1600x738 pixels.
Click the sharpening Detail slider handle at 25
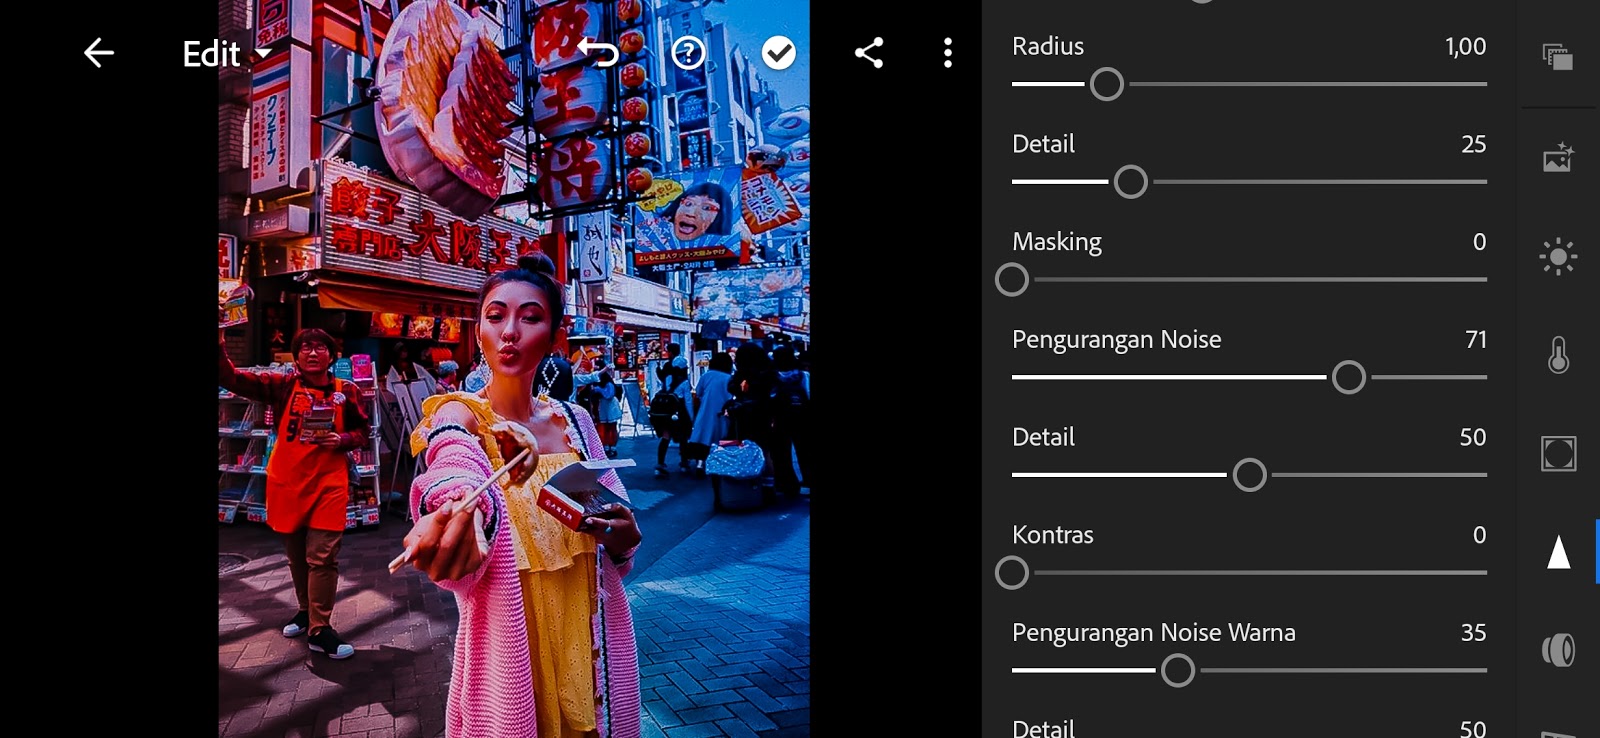point(1130,182)
